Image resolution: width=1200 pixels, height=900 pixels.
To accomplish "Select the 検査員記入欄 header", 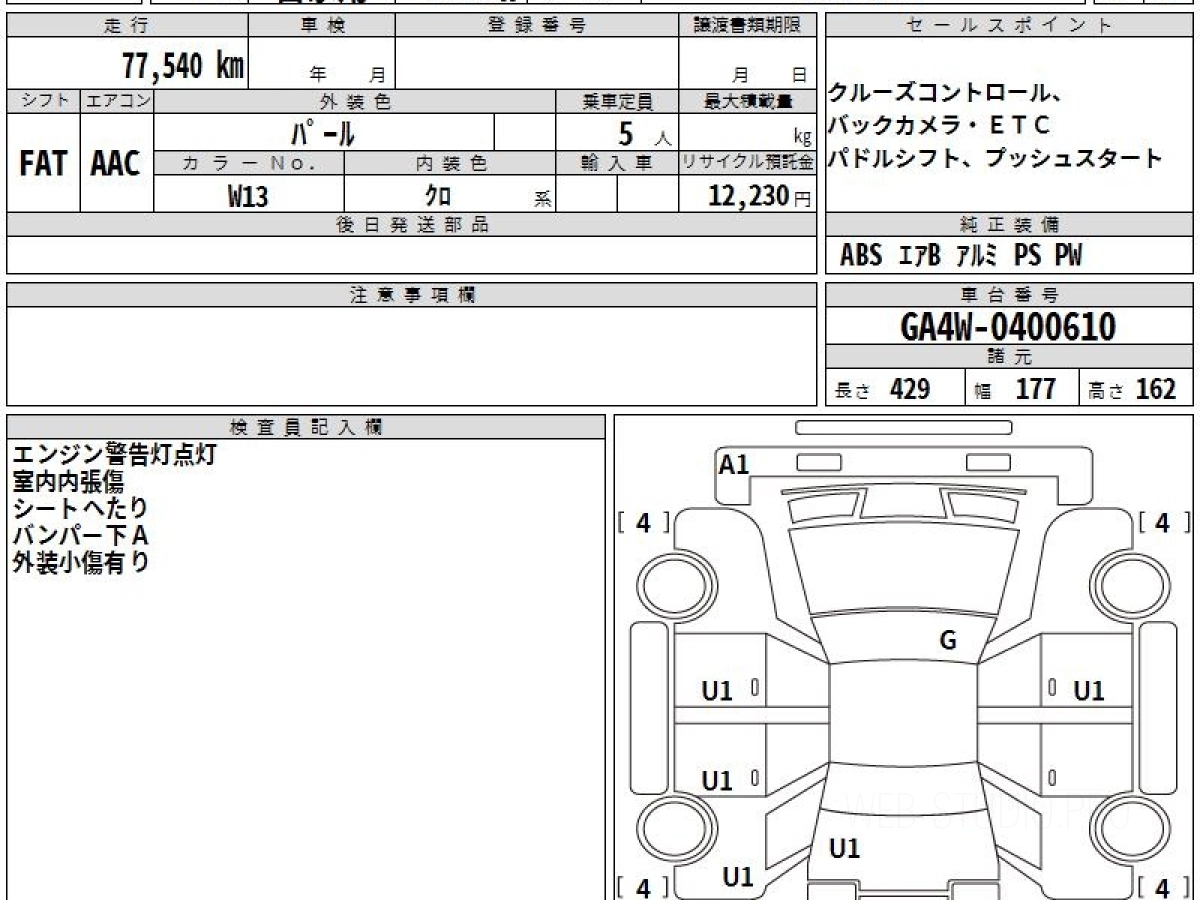I will click(306, 427).
